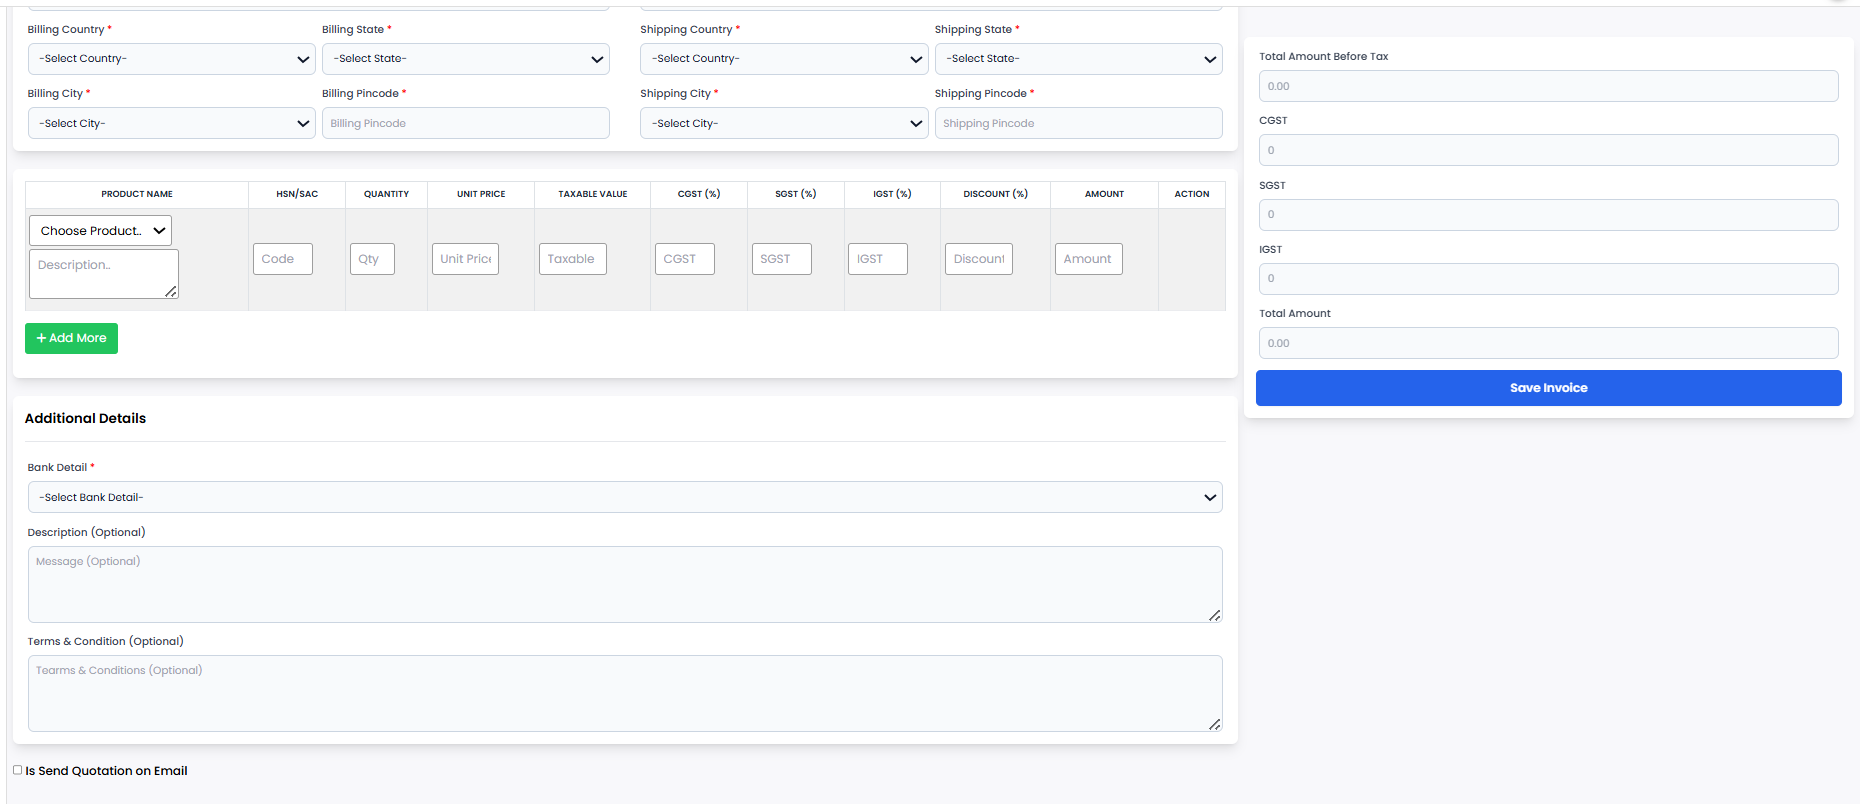
Task: Open the Billing Country dropdown
Action: click(171, 59)
